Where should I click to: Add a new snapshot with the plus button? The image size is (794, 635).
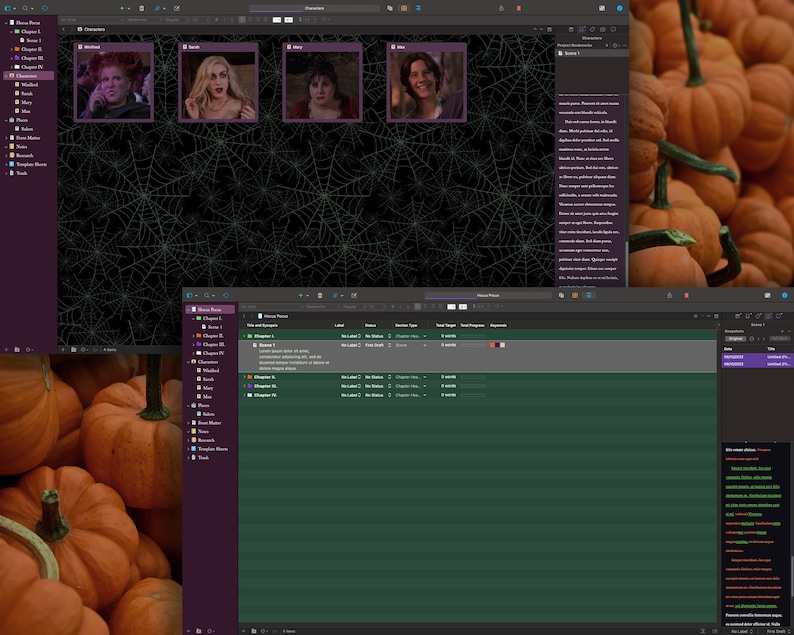tap(782, 331)
